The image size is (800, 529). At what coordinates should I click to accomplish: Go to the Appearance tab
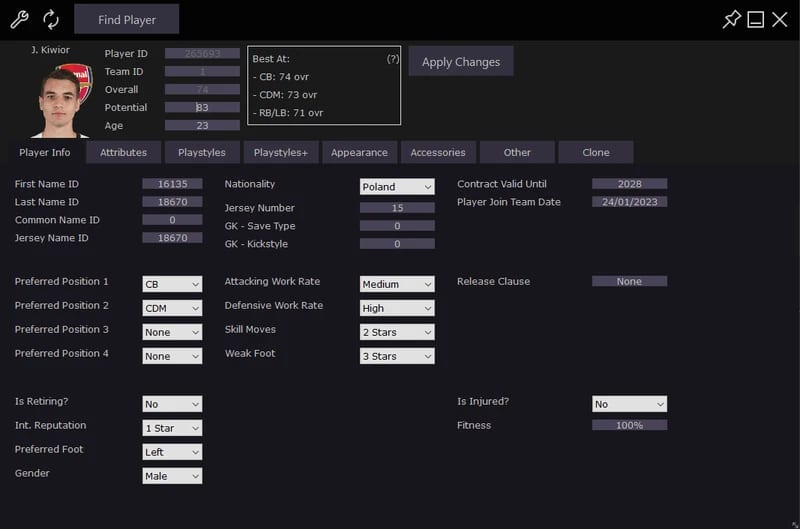coord(359,153)
